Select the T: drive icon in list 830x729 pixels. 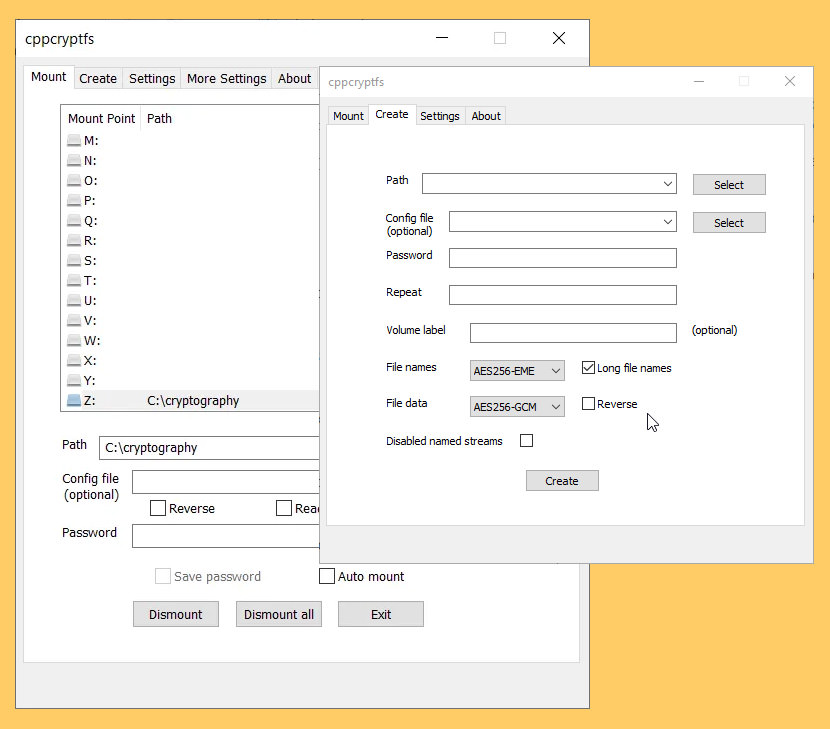(74, 281)
